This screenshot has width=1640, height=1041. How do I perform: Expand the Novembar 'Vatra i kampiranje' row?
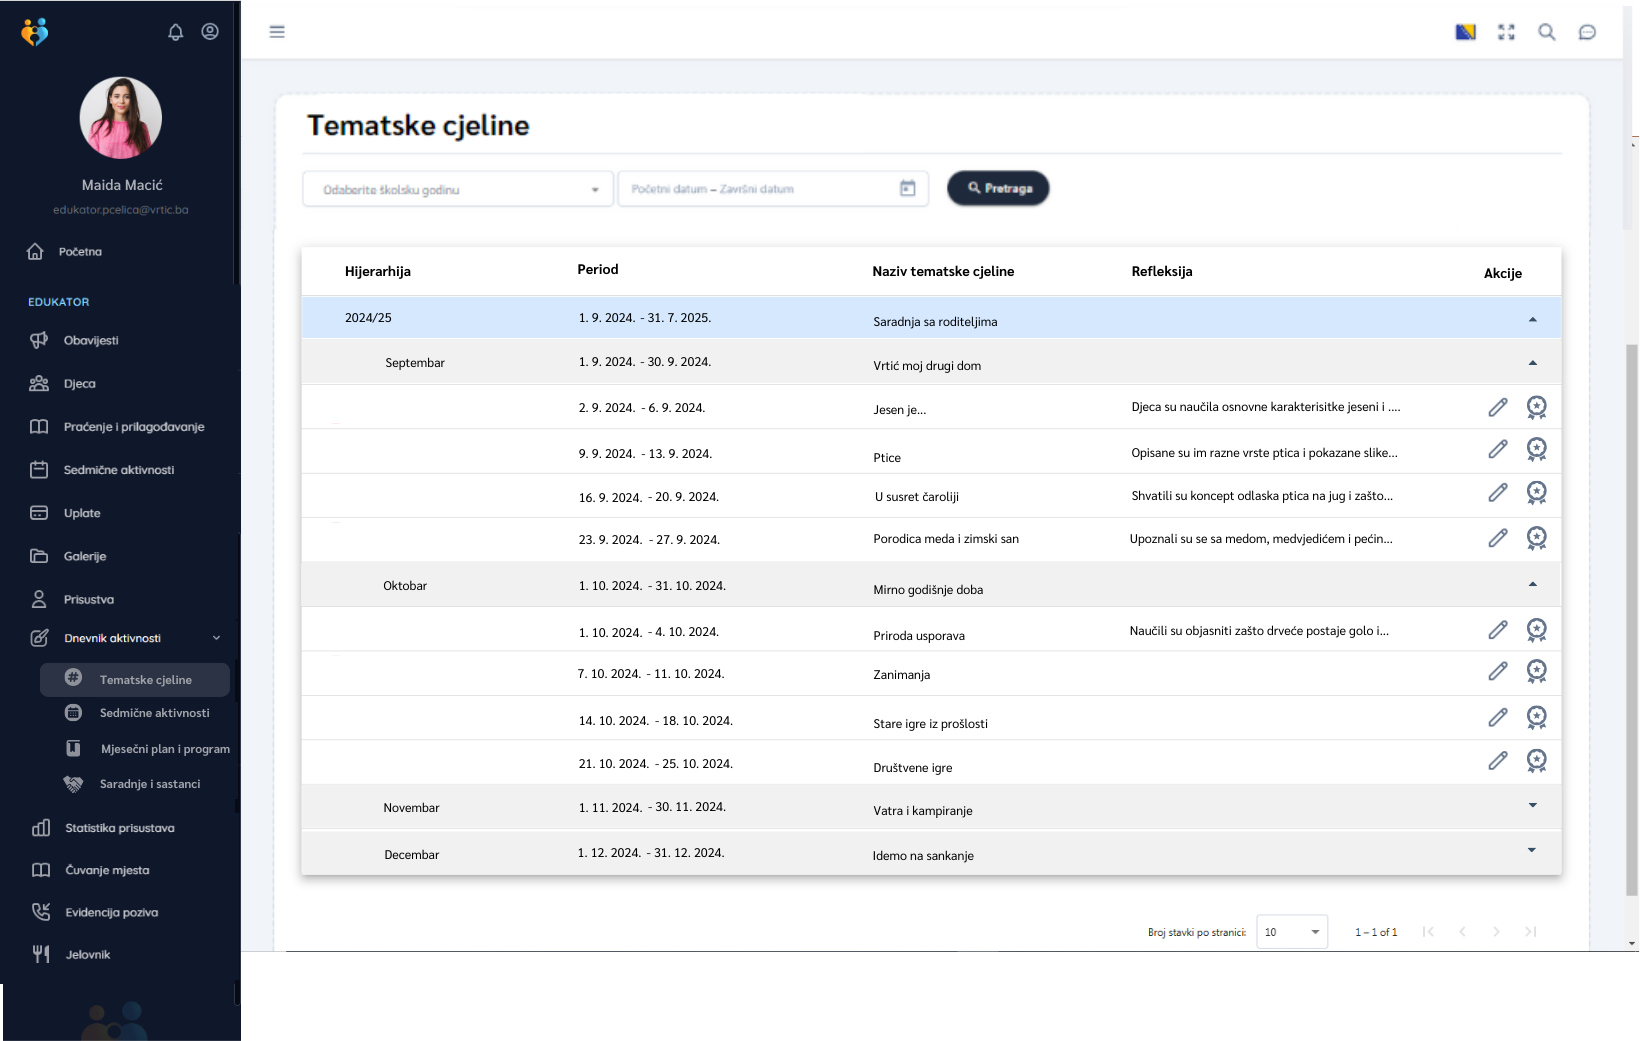pyautogui.click(x=1532, y=805)
